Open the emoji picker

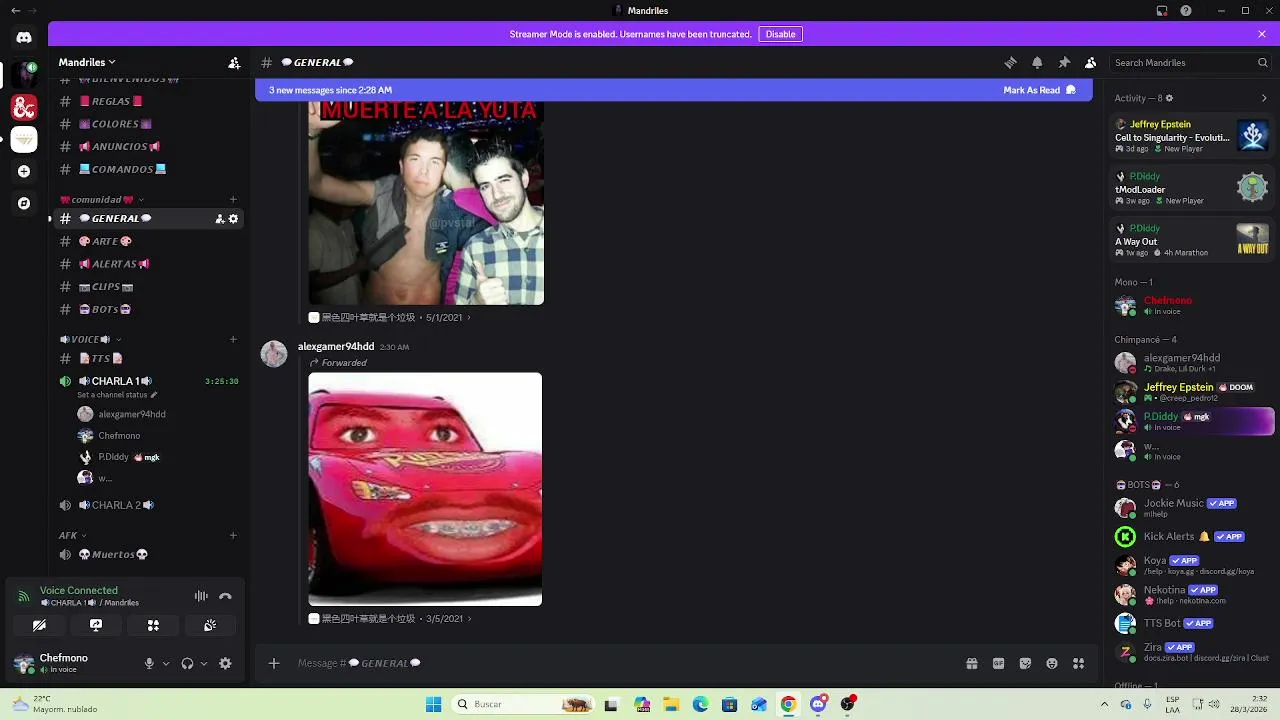1052,663
